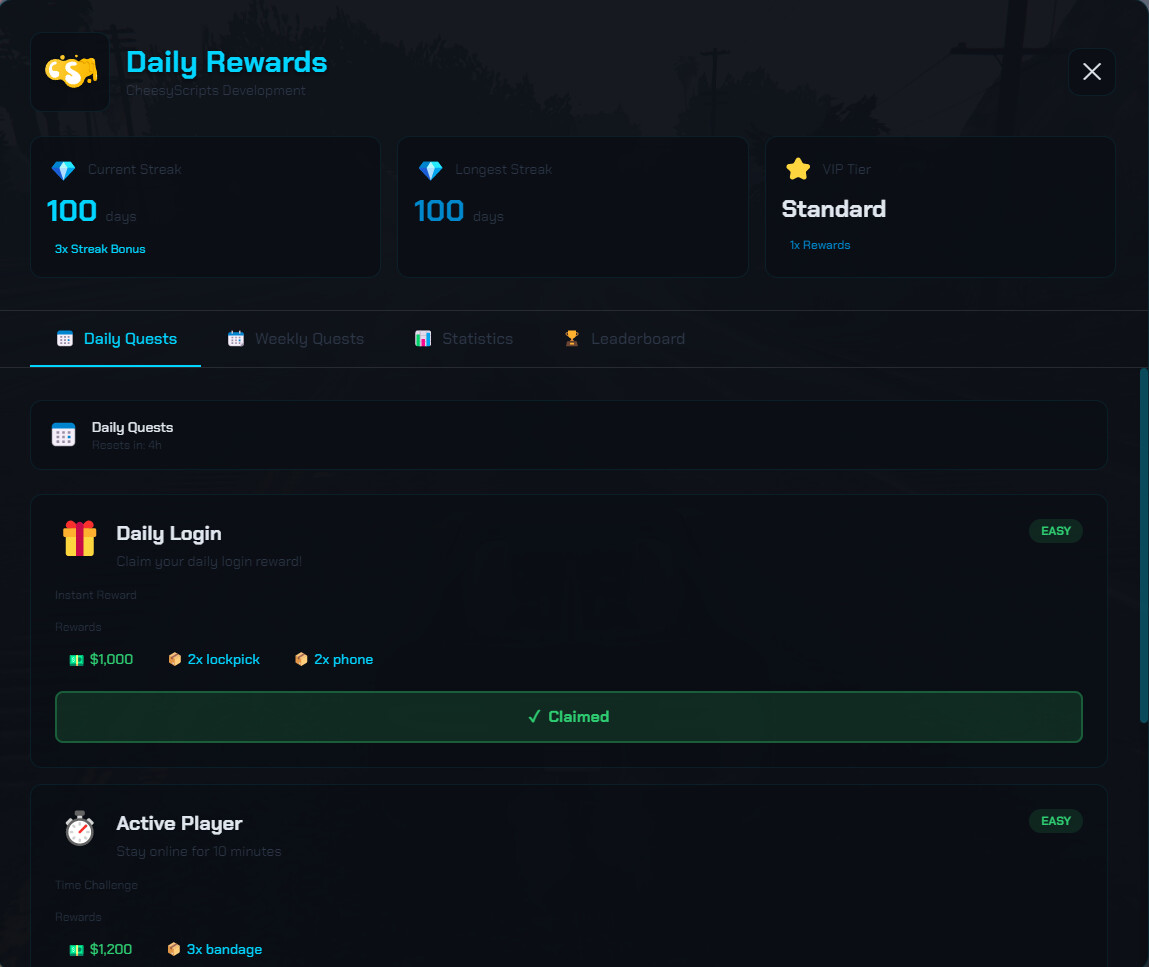Screen dimensions: 1149x967
Task: Click the '$1,200' reward amount
Action: (111, 949)
